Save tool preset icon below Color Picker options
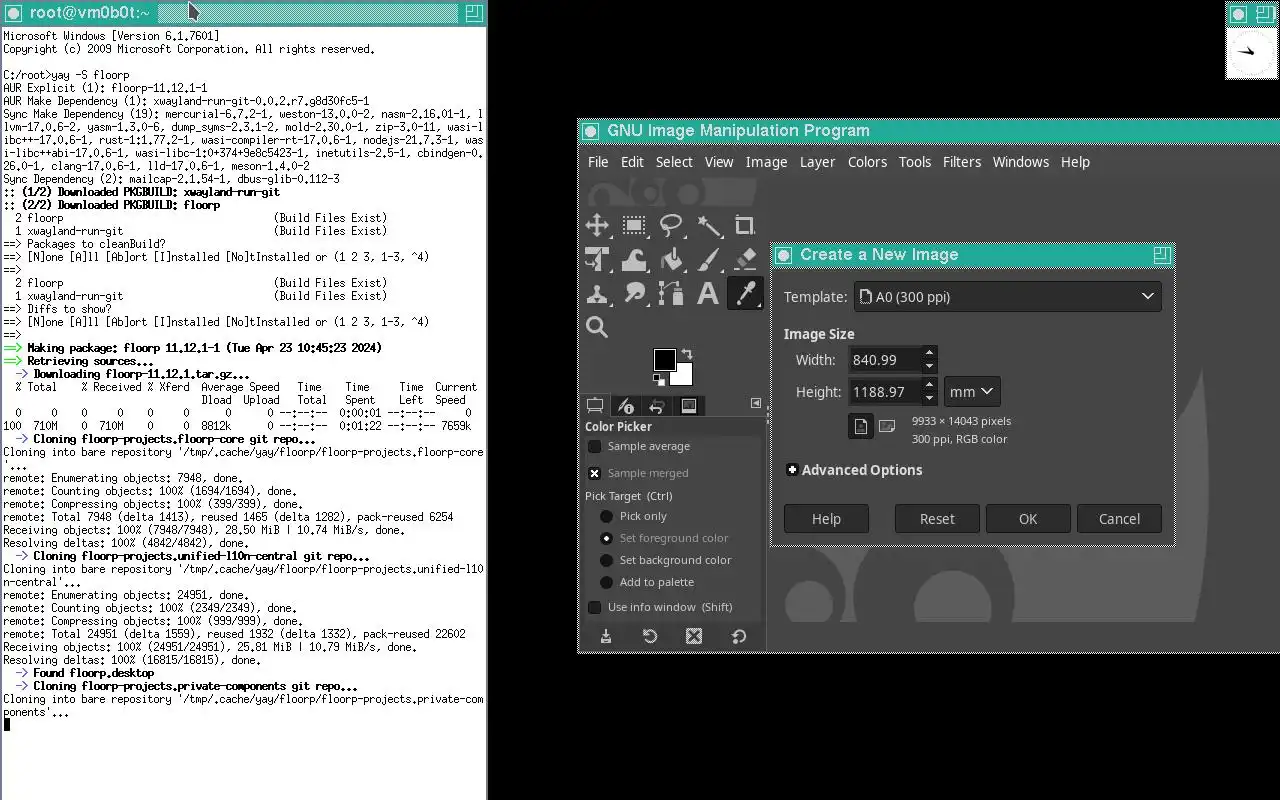The height and width of the screenshot is (800, 1280). point(606,636)
